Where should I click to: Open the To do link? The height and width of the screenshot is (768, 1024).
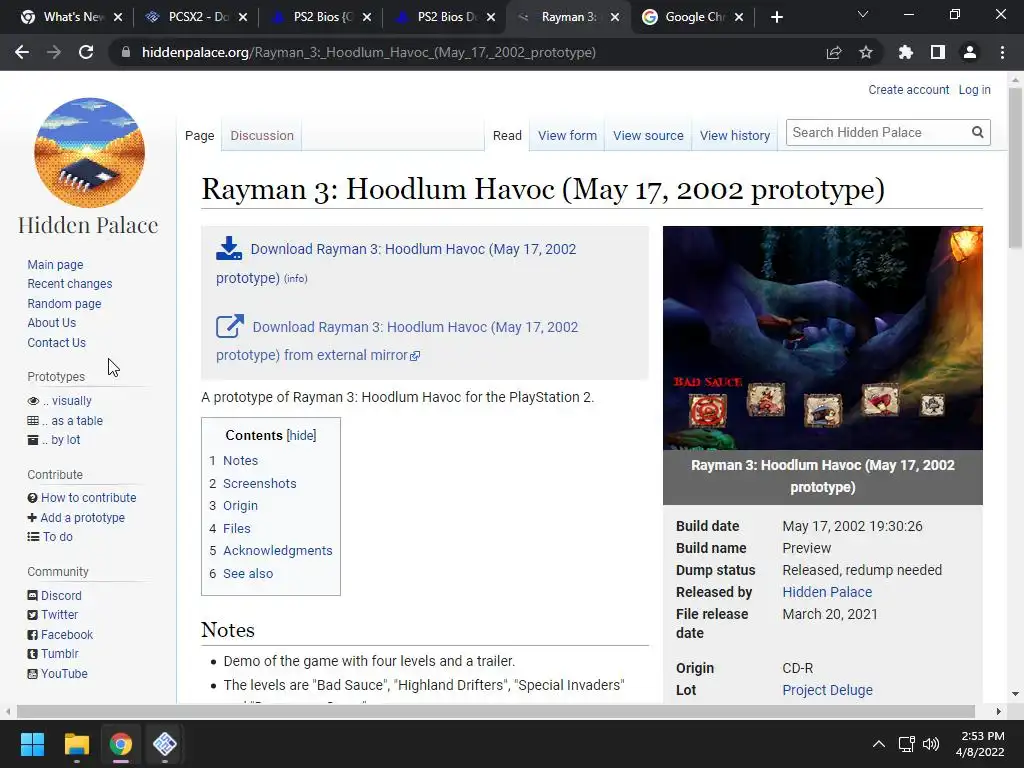pos(57,537)
